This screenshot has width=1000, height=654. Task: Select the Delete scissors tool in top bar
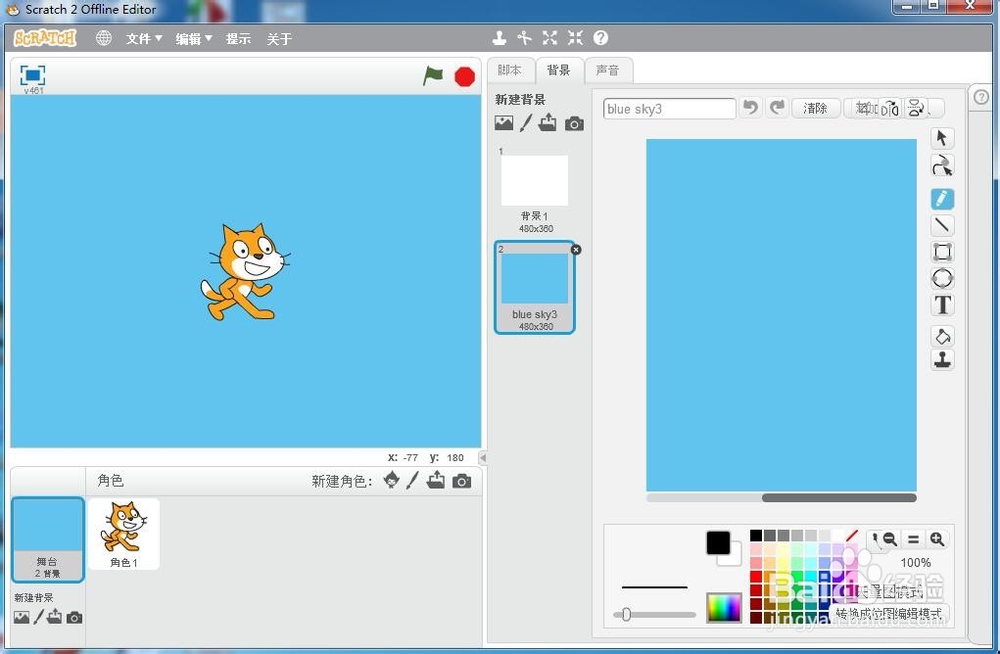tap(524, 38)
